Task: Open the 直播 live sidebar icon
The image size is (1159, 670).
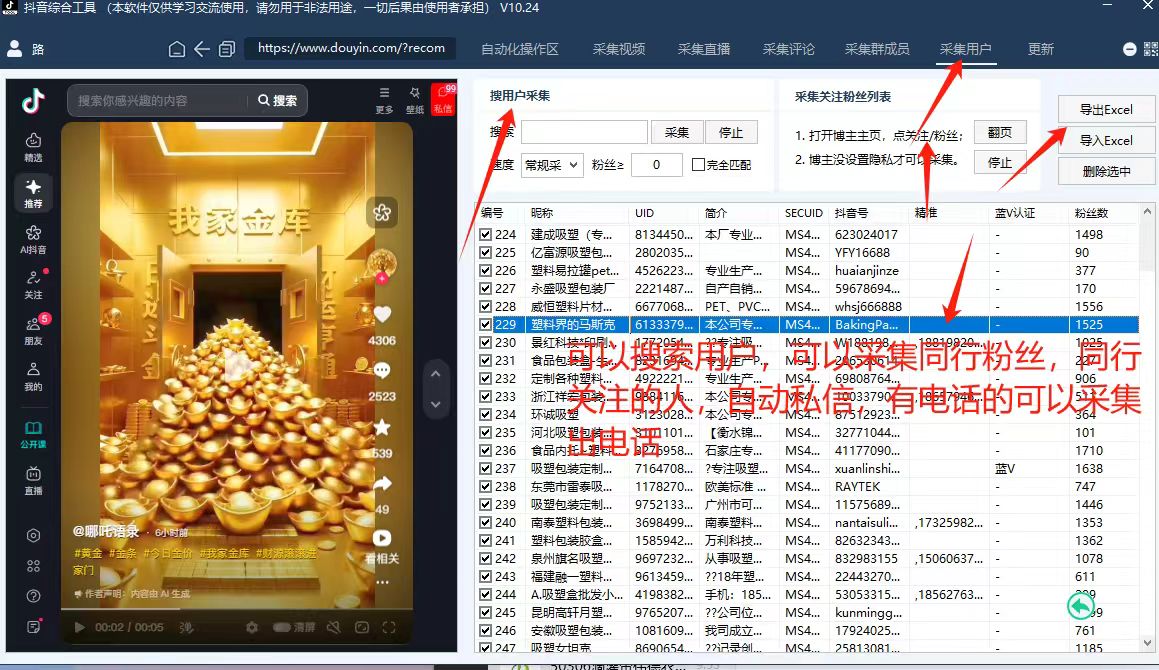Action: (x=33, y=480)
